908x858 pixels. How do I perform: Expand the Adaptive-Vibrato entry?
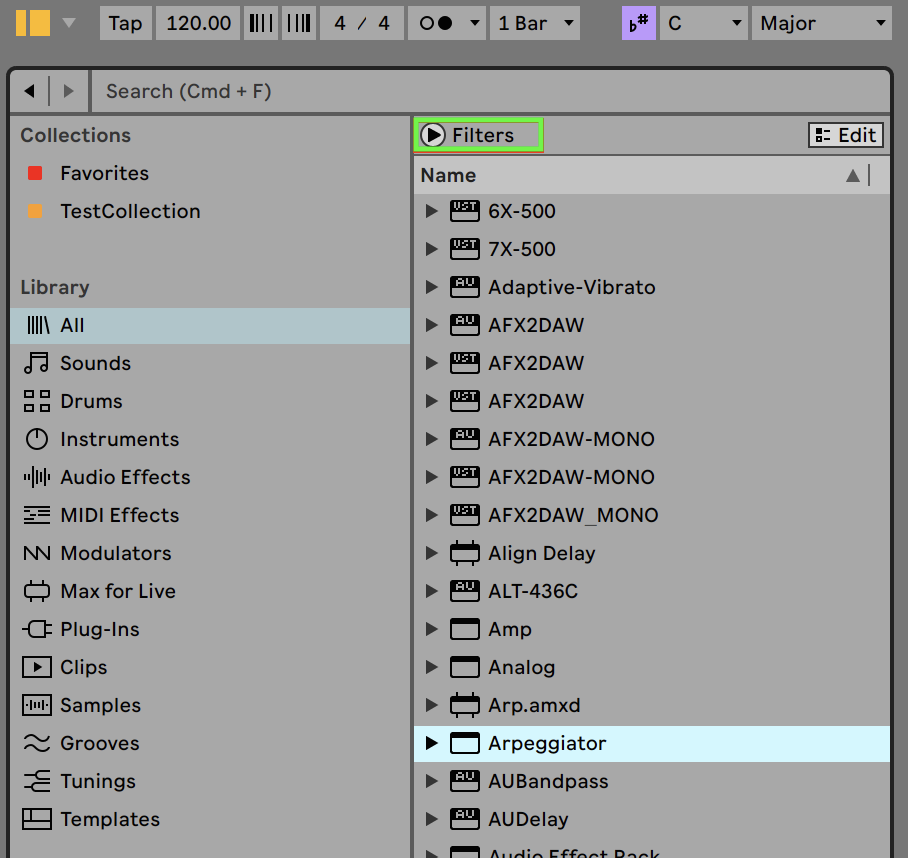coord(431,287)
